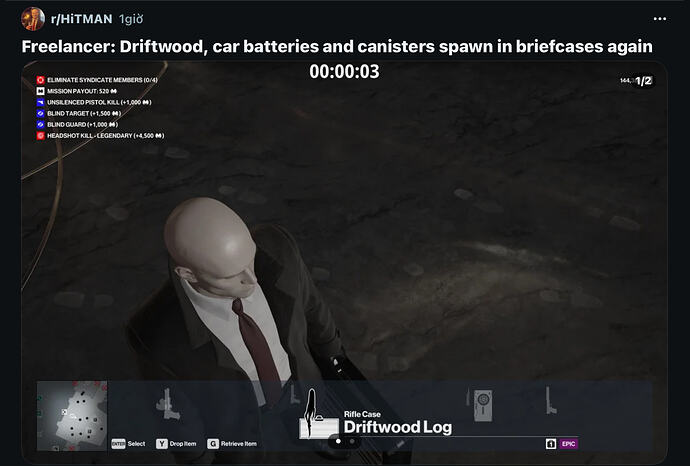Select the pistol inventory slot icon

tap(168, 404)
